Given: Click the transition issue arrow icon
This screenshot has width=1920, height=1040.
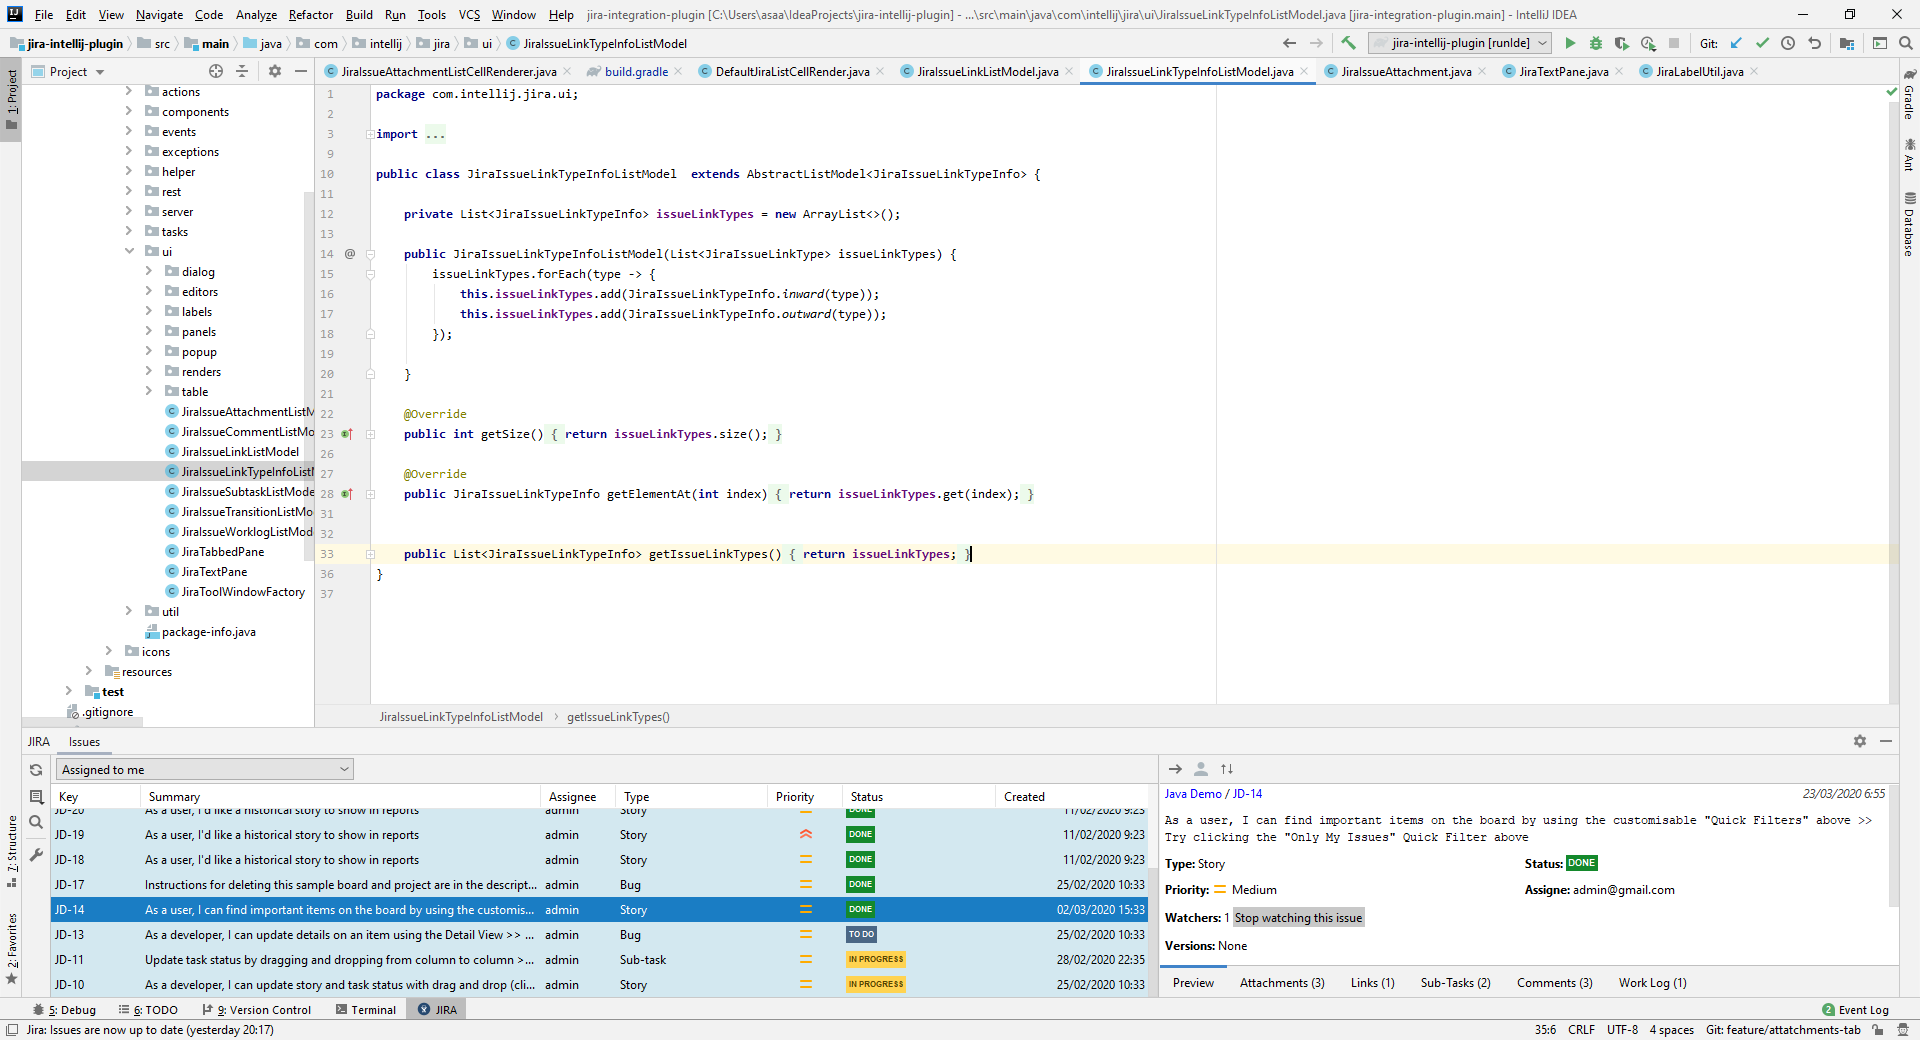Looking at the screenshot, I should pos(1175,769).
